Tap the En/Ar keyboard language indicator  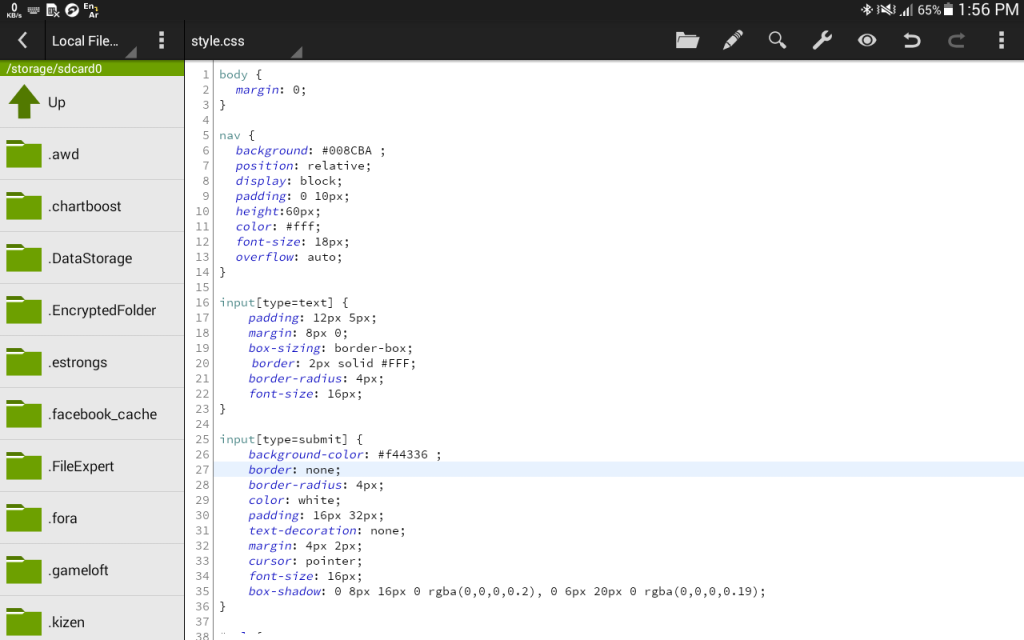tap(91, 10)
